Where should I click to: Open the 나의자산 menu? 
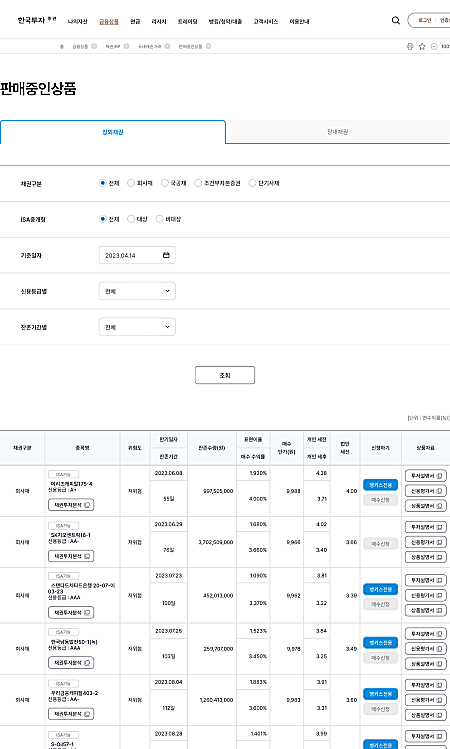tap(77, 21)
